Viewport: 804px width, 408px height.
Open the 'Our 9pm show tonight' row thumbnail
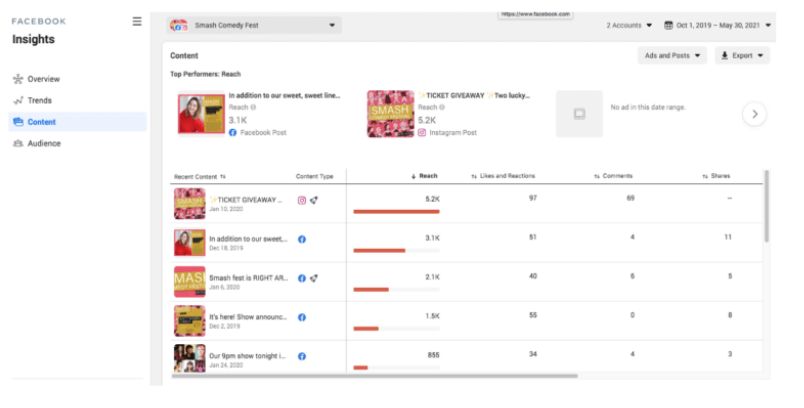tap(190, 358)
